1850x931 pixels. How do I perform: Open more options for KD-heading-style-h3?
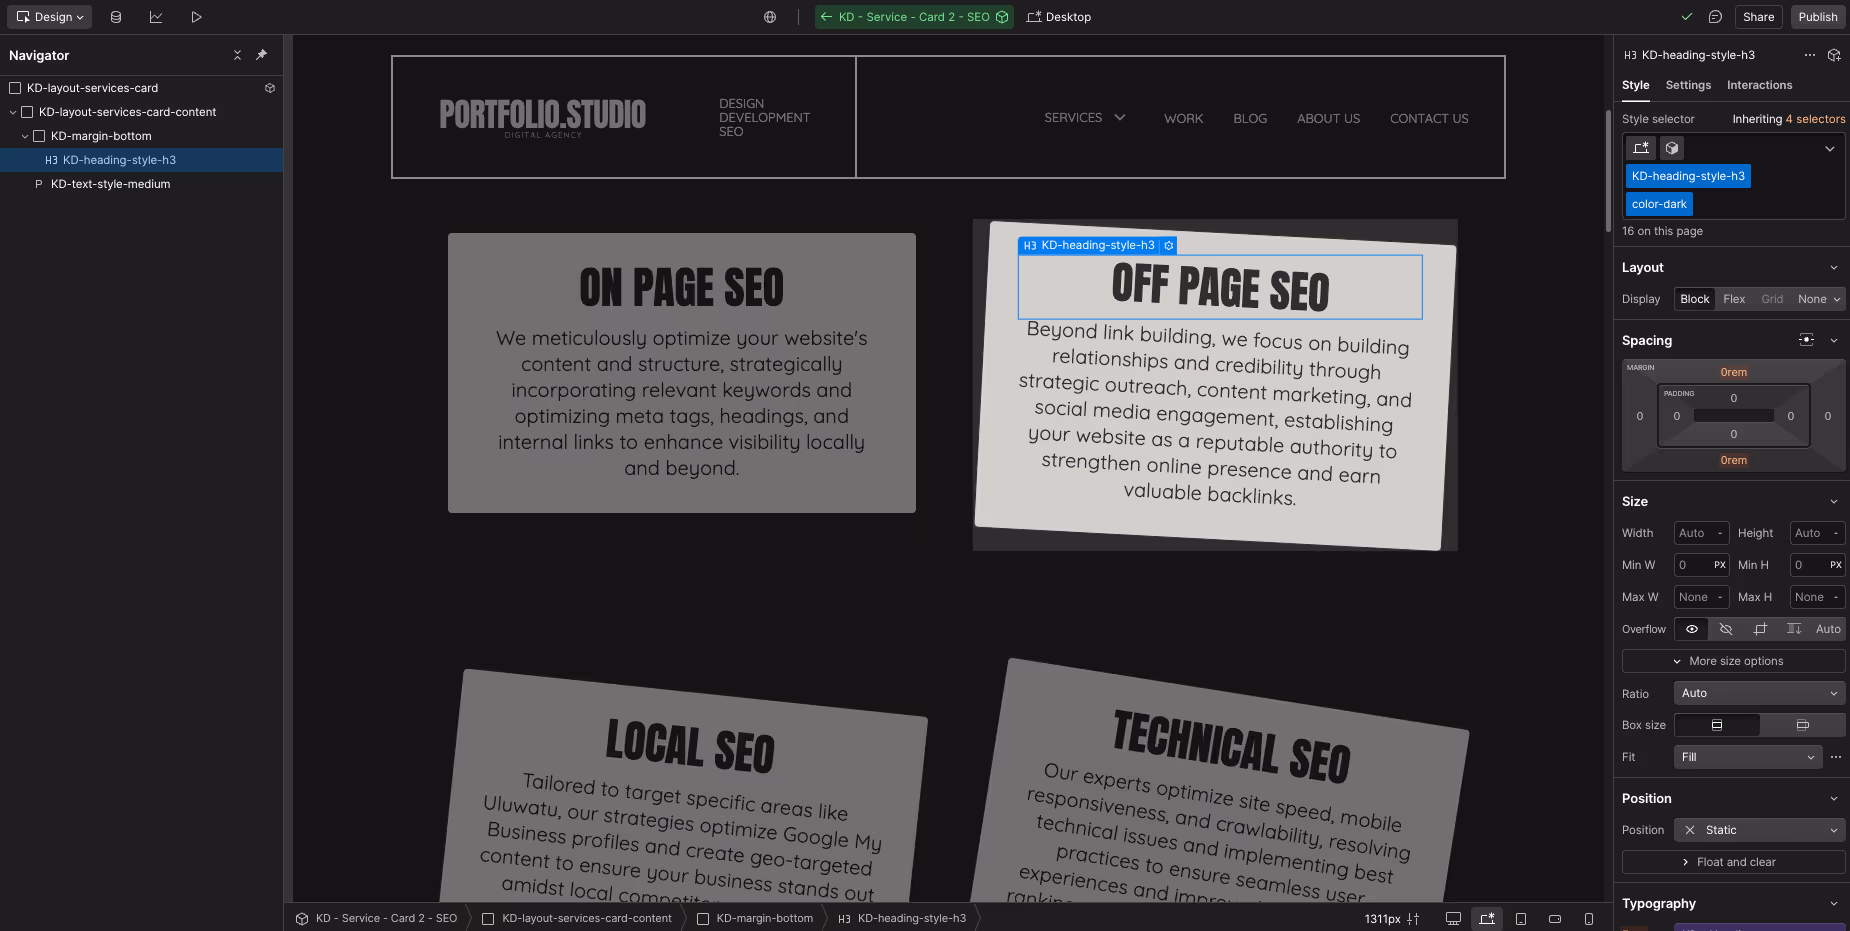pos(1810,55)
